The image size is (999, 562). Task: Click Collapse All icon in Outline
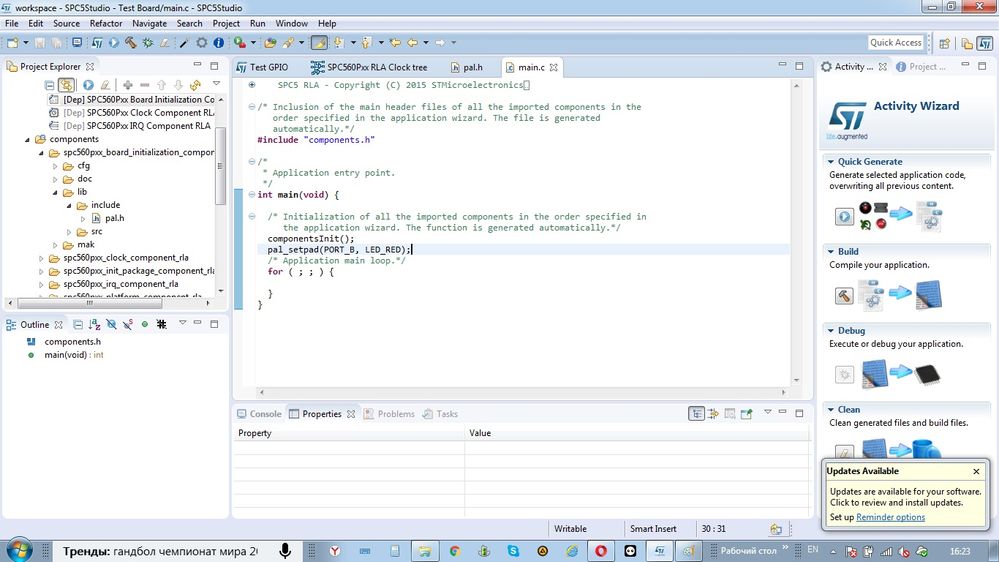(x=78, y=324)
